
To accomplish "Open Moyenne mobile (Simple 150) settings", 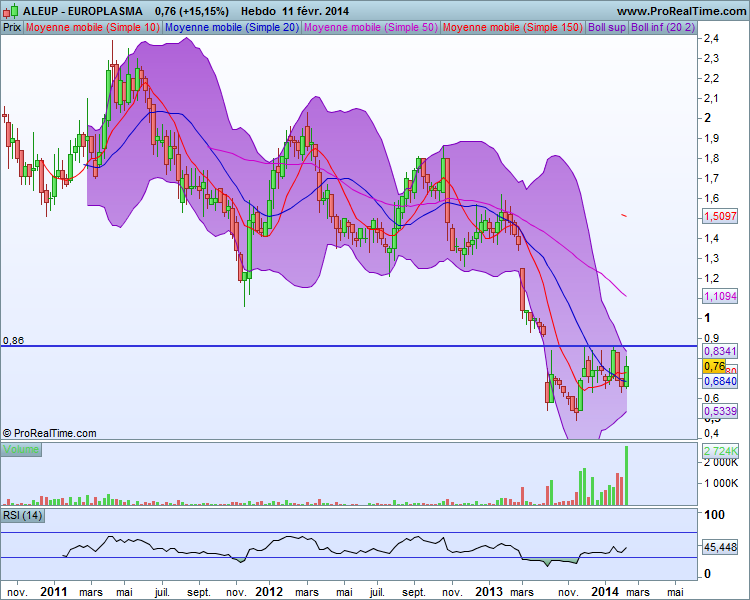I will point(513,27).
